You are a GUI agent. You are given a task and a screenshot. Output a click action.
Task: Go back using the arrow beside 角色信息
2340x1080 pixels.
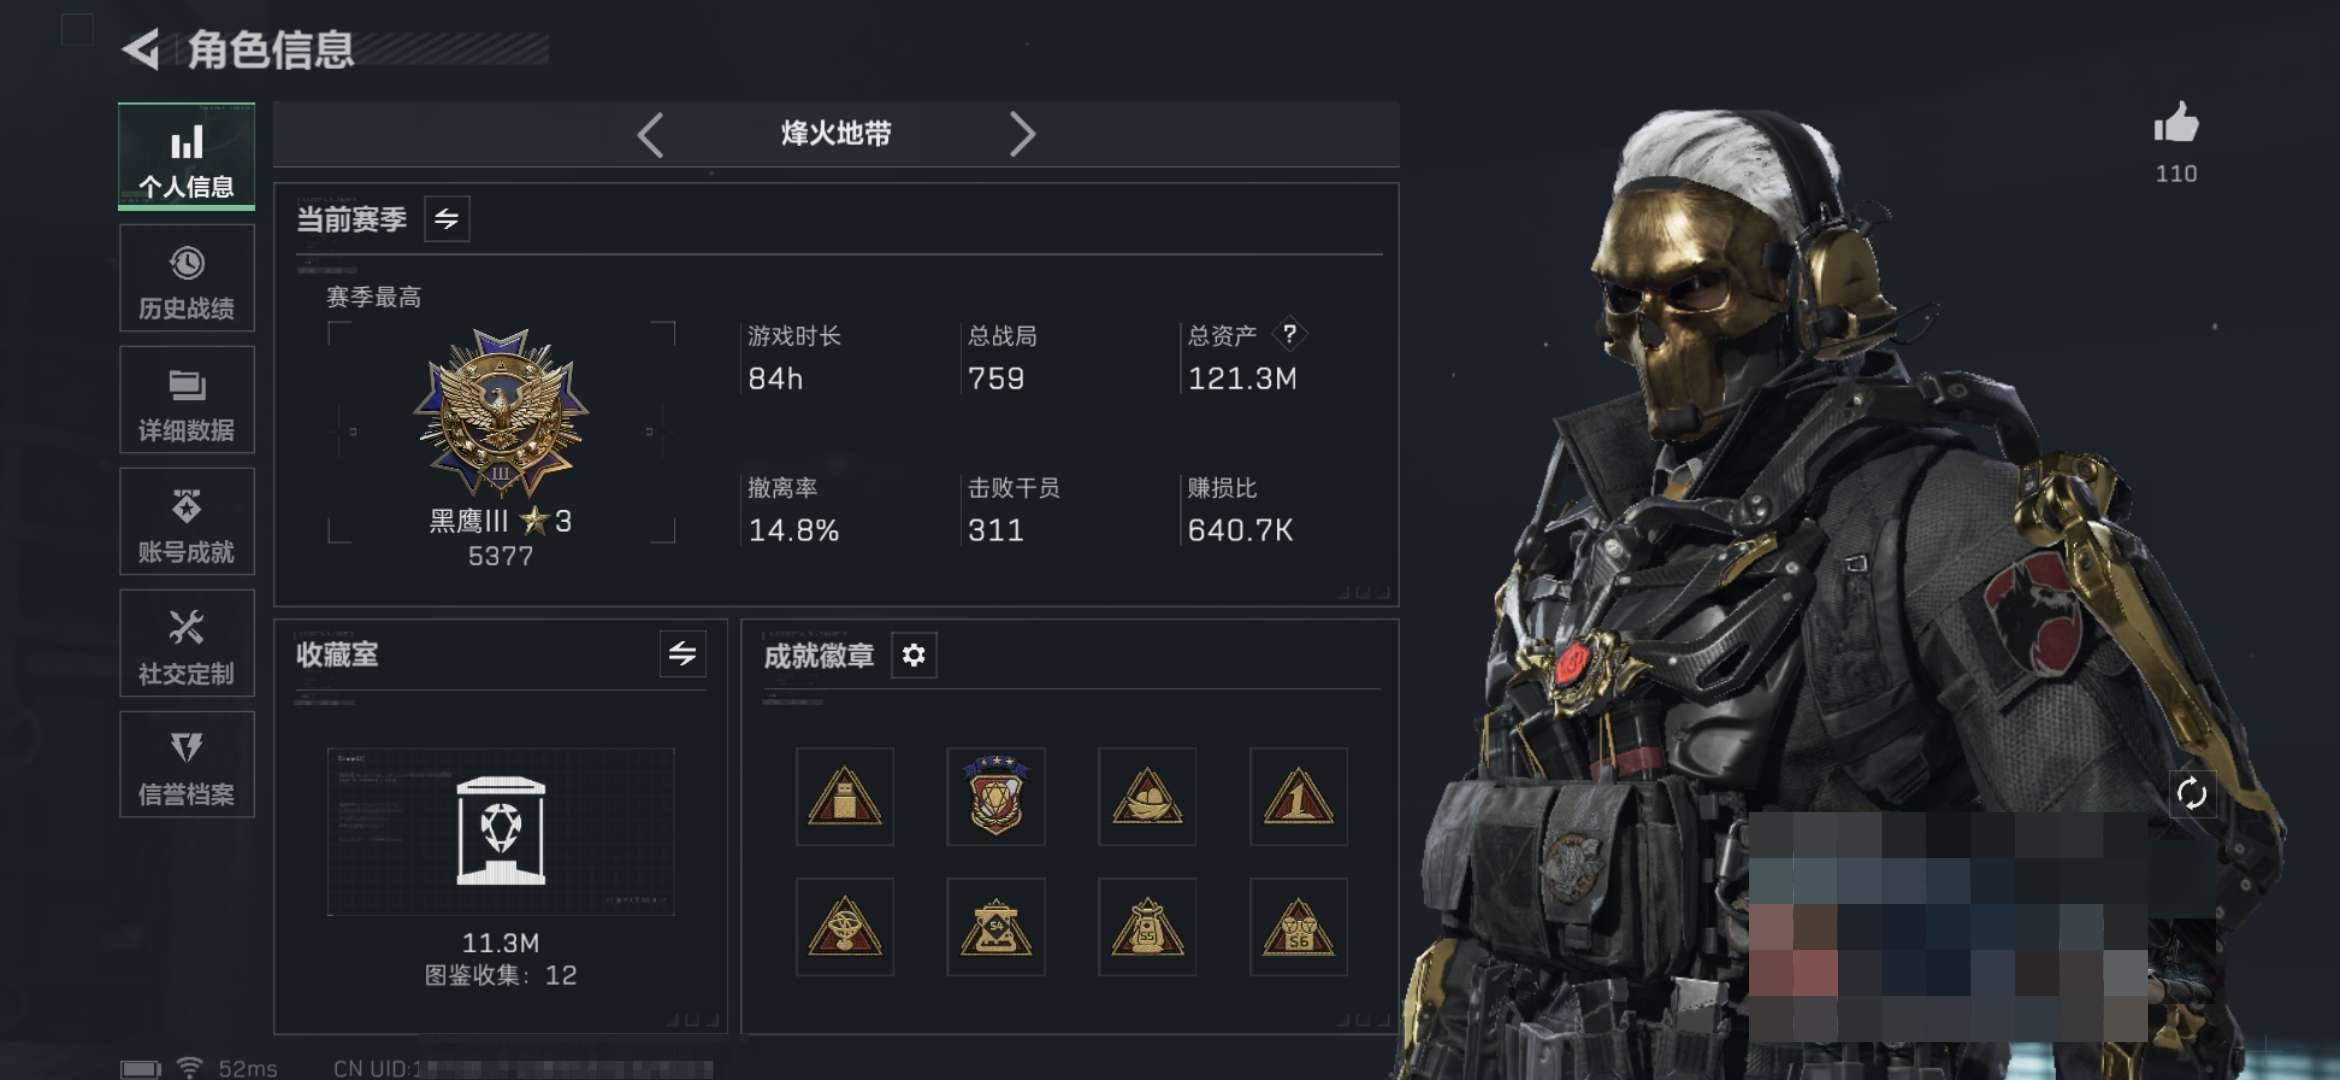point(141,50)
